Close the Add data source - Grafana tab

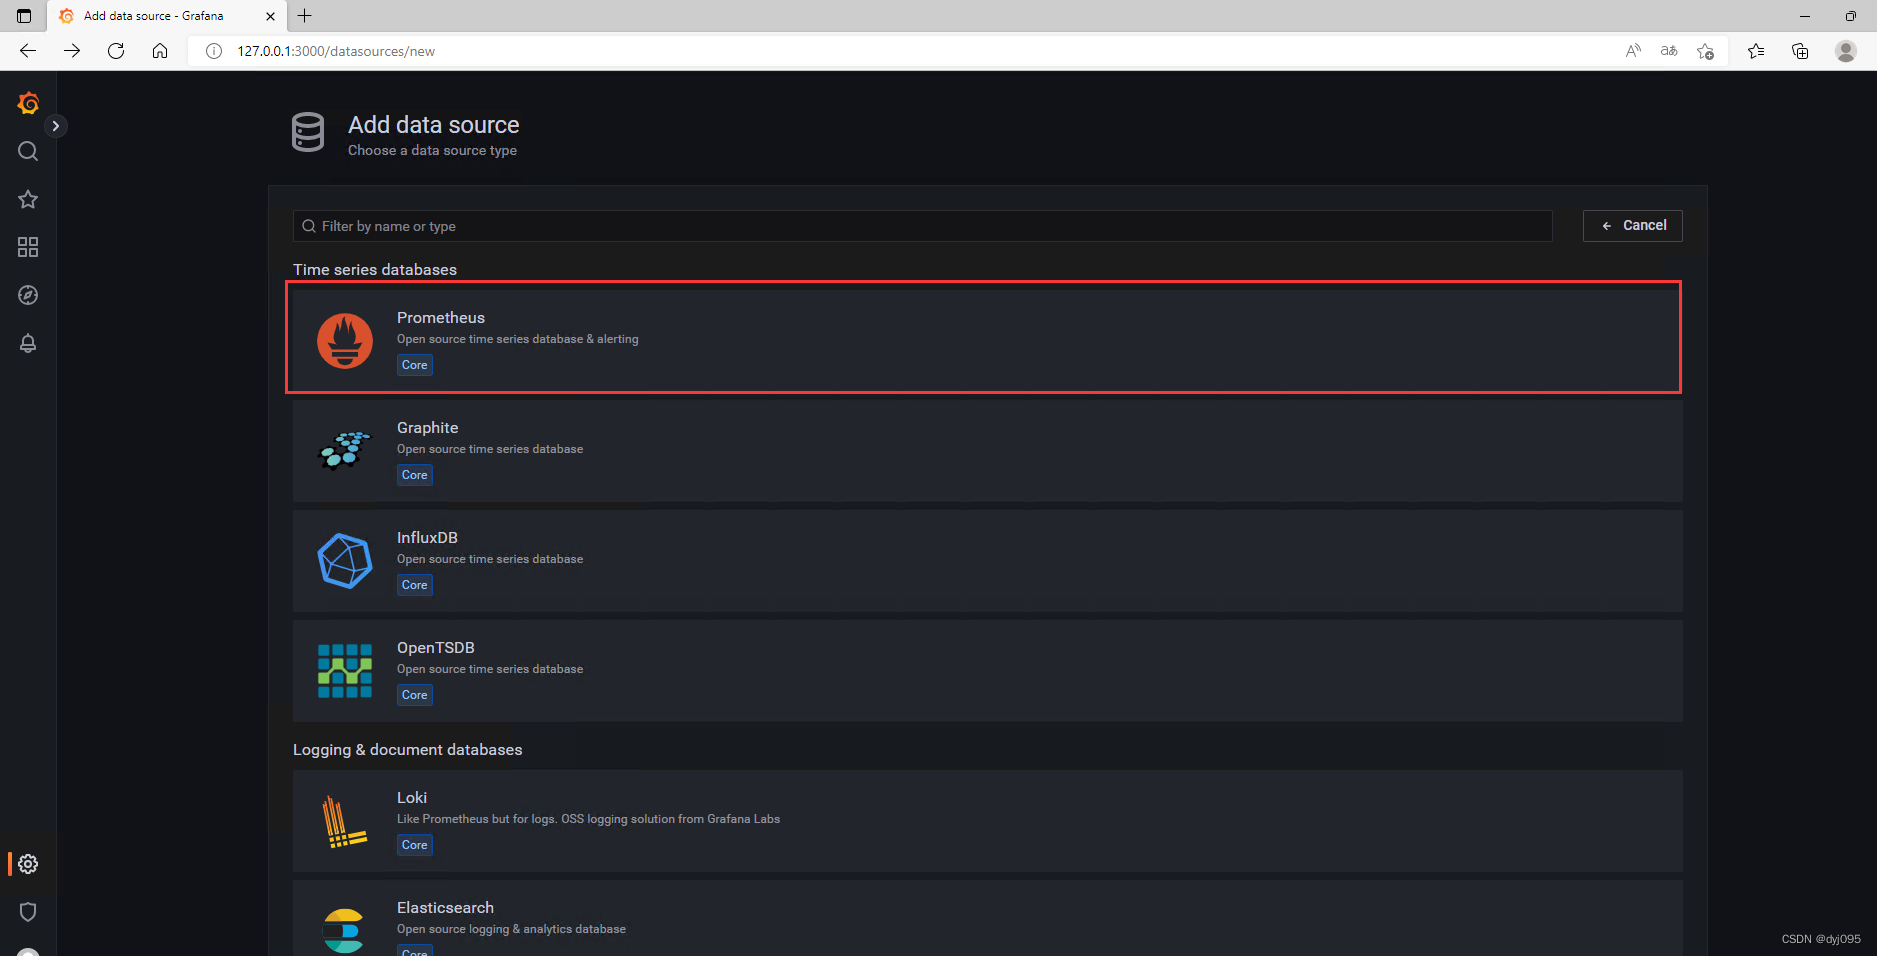[x=270, y=16]
